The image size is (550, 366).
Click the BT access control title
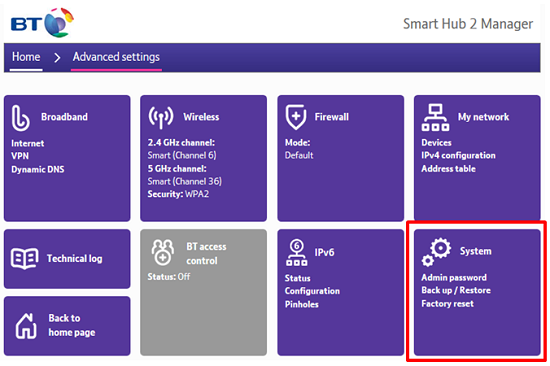[206, 254]
